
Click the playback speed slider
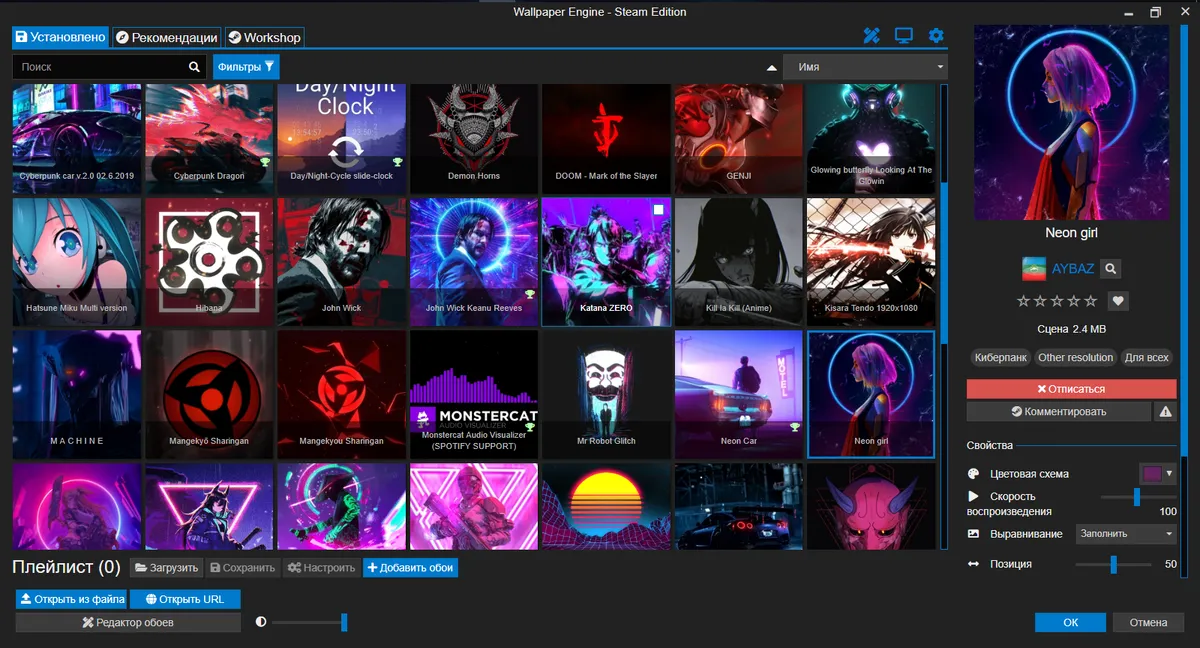click(1138, 497)
